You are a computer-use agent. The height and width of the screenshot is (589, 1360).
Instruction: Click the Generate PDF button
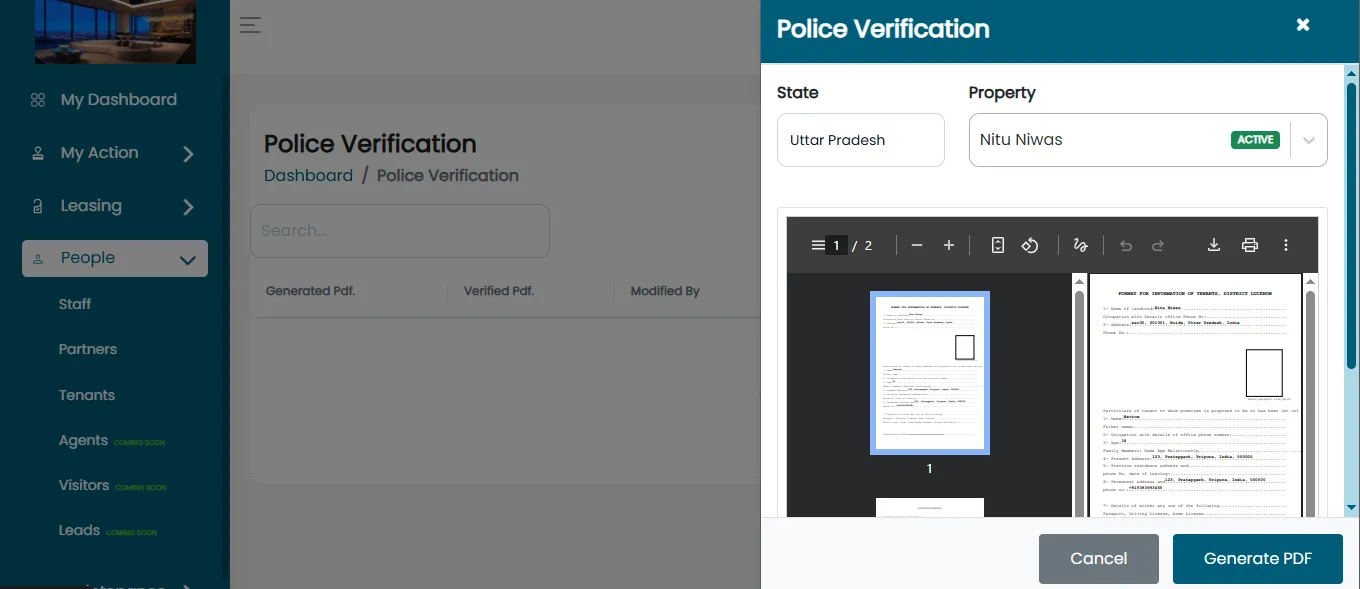(1258, 559)
